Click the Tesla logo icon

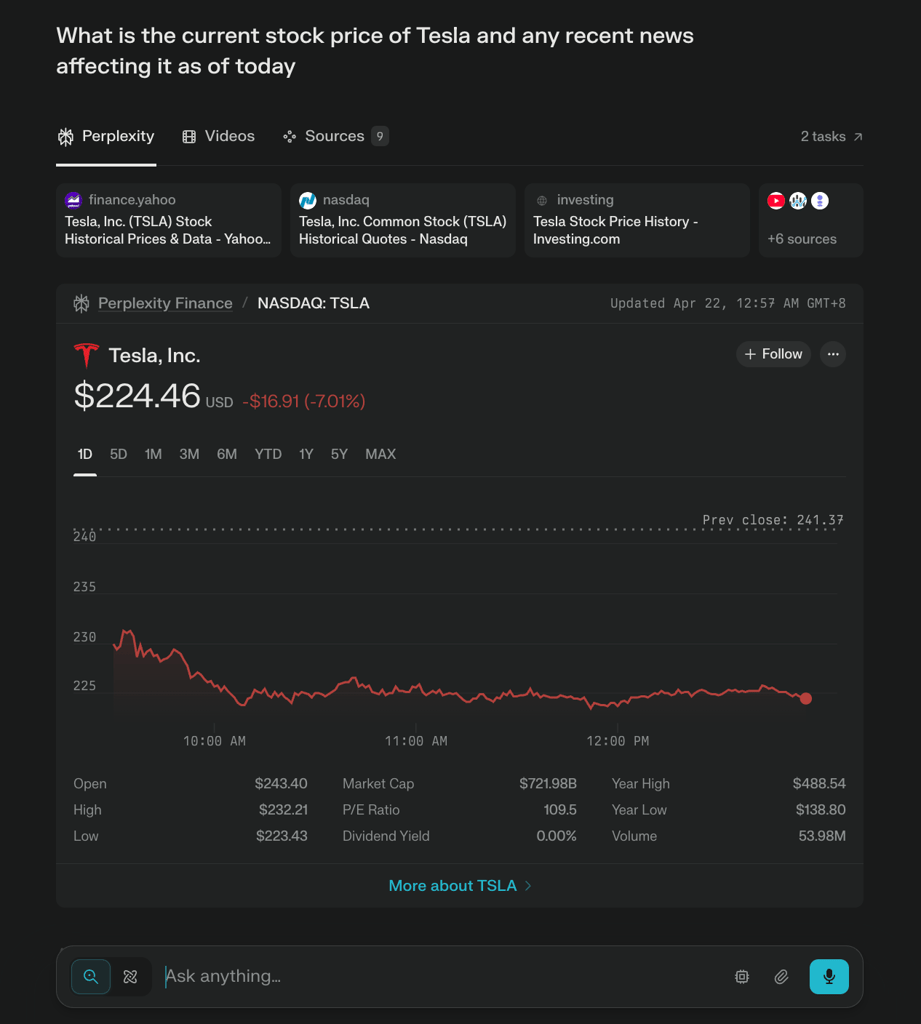(x=86, y=355)
